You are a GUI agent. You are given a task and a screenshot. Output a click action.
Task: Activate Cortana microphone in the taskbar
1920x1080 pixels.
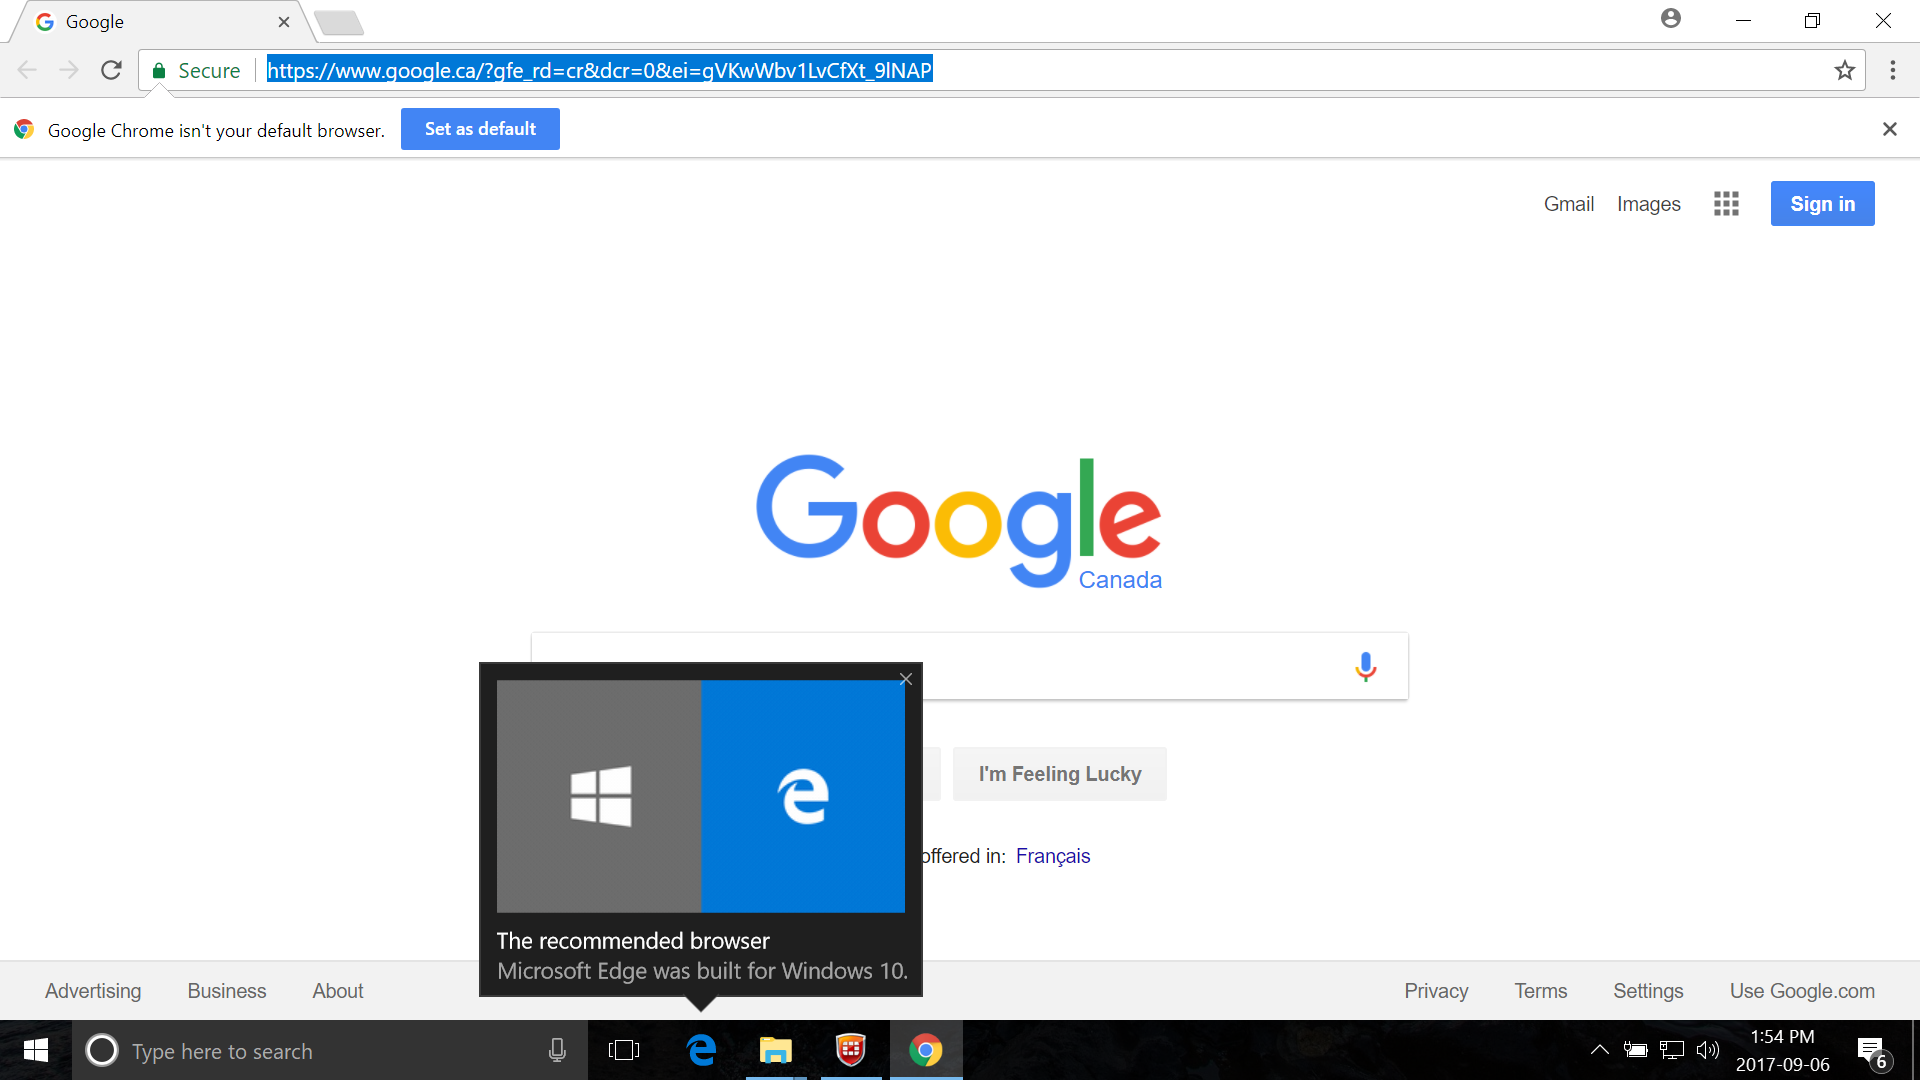click(557, 1050)
